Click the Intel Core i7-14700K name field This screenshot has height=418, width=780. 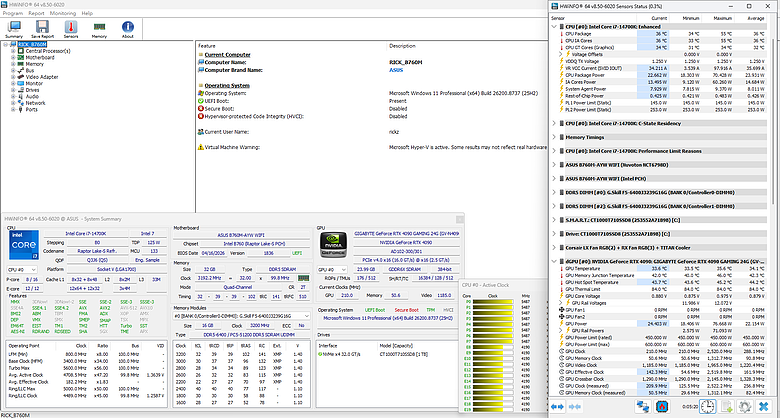point(85,233)
